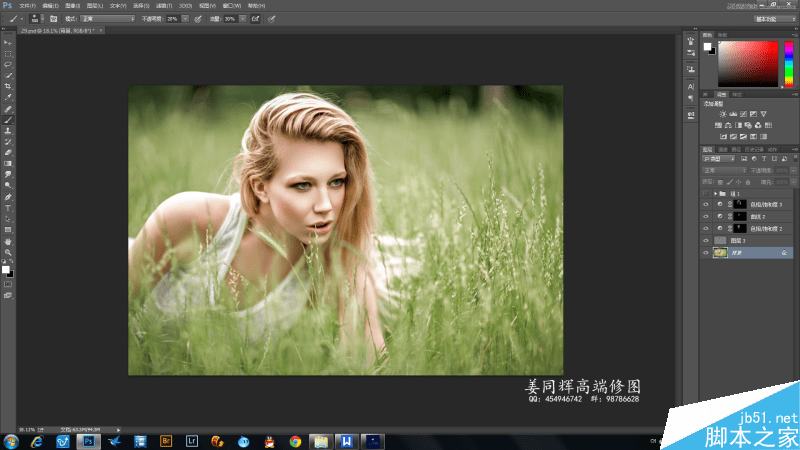Pick a color in the color picker field
The width and height of the screenshot is (800, 450).
748,63
